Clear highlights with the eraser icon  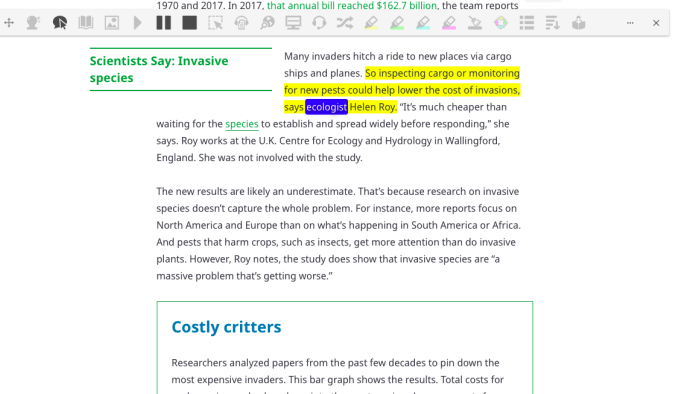click(x=475, y=23)
